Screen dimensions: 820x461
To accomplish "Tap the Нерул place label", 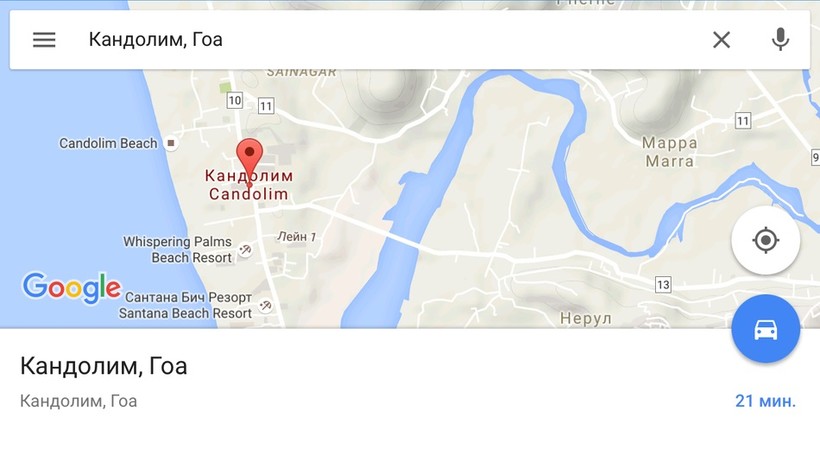I will tap(586, 318).
